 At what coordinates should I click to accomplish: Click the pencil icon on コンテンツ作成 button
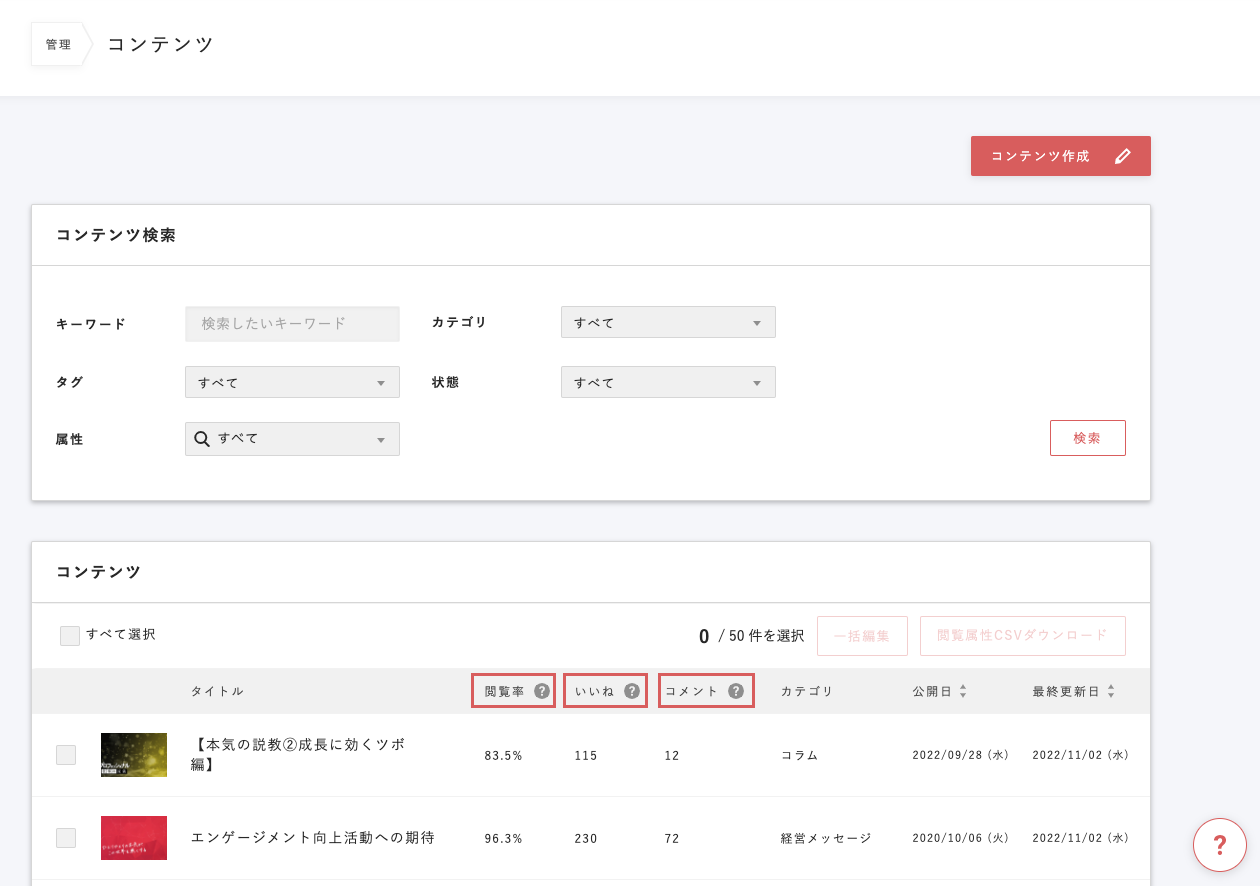point(1123,156)
